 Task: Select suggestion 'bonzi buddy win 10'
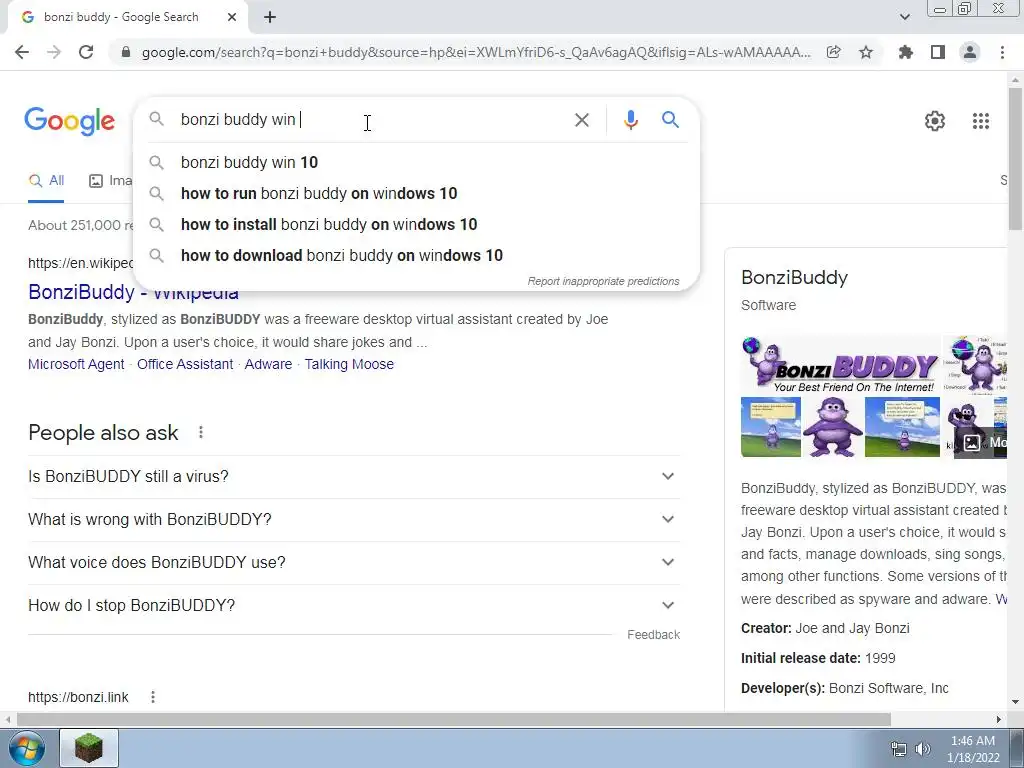pyautogui.click(x=416, y=163)
